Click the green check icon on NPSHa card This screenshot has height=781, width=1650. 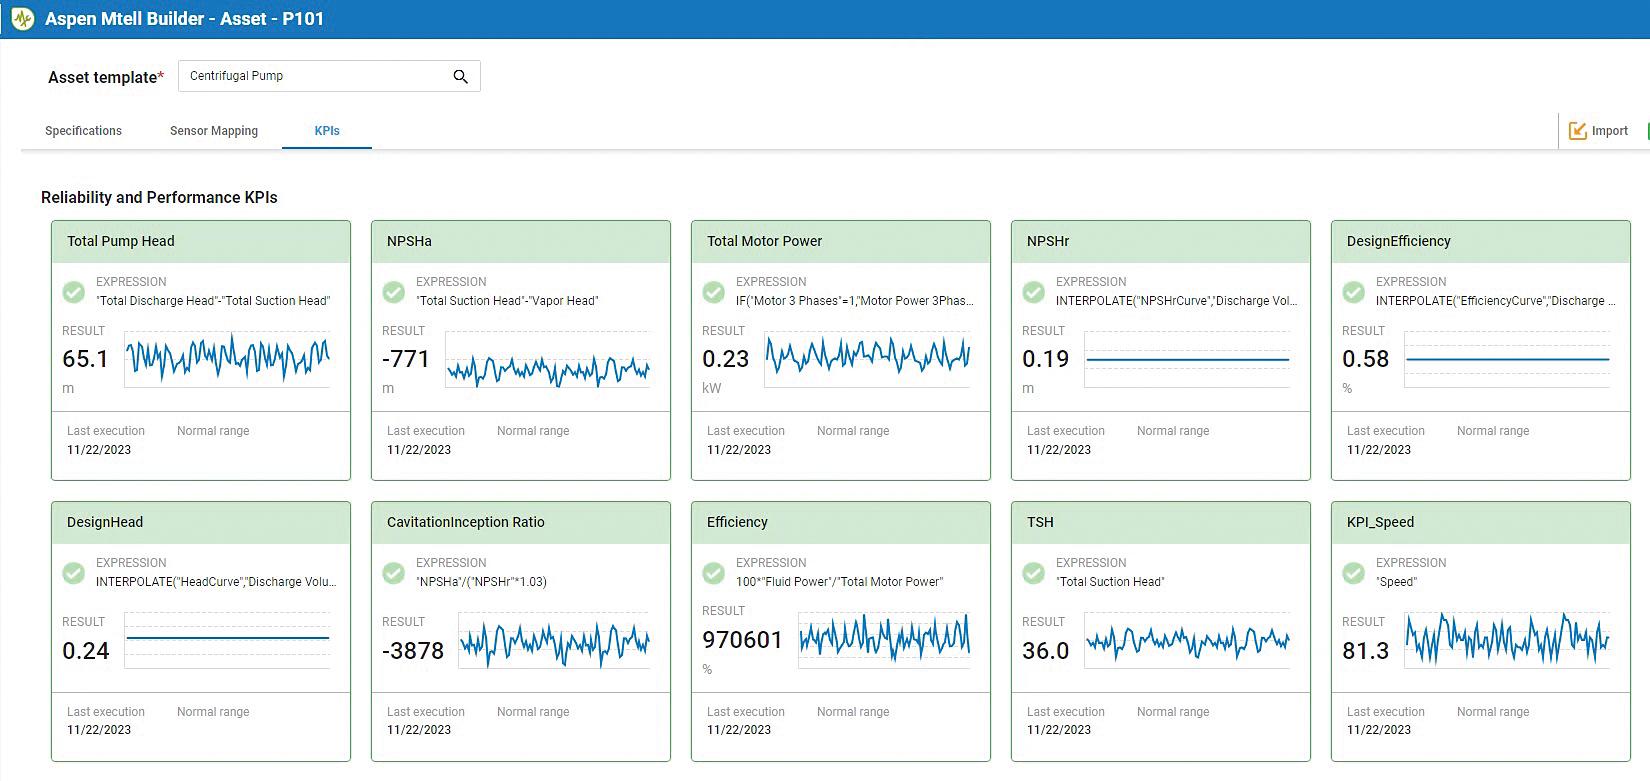394,292
